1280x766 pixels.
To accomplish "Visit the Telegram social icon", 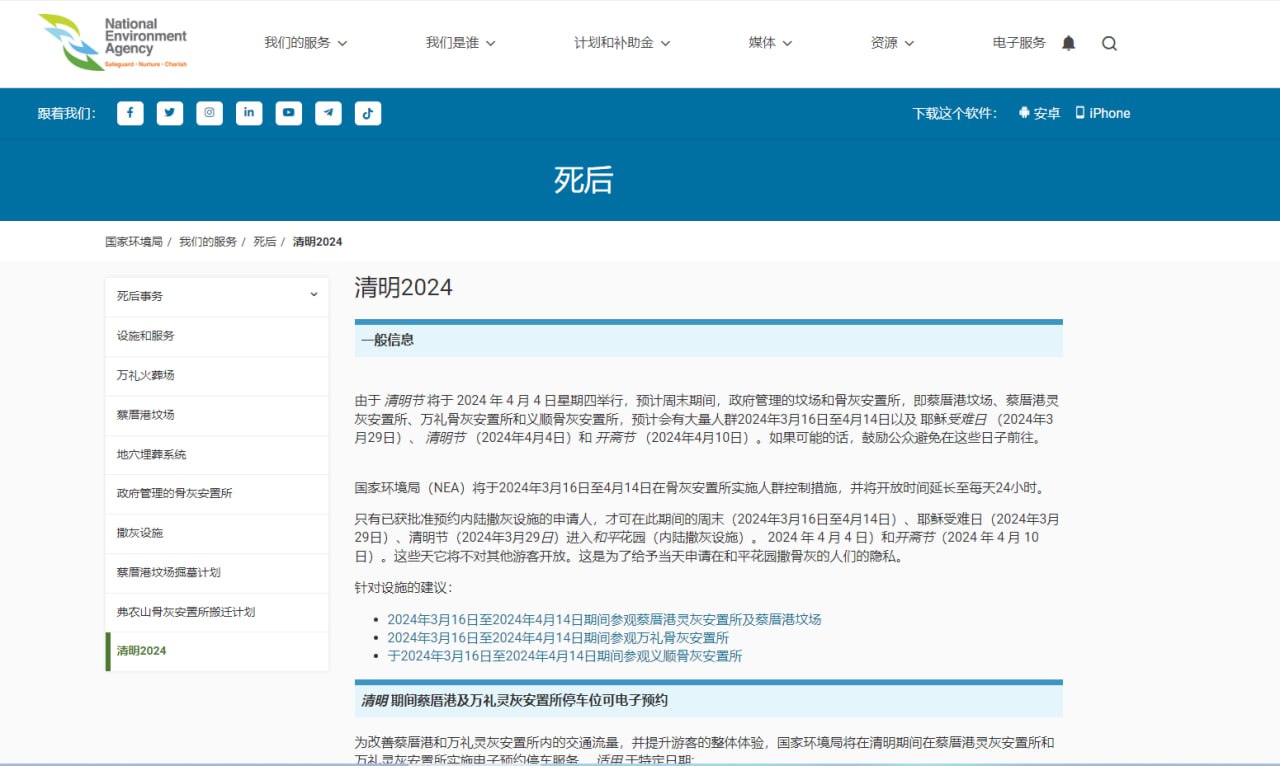I will tap(328, 113).
